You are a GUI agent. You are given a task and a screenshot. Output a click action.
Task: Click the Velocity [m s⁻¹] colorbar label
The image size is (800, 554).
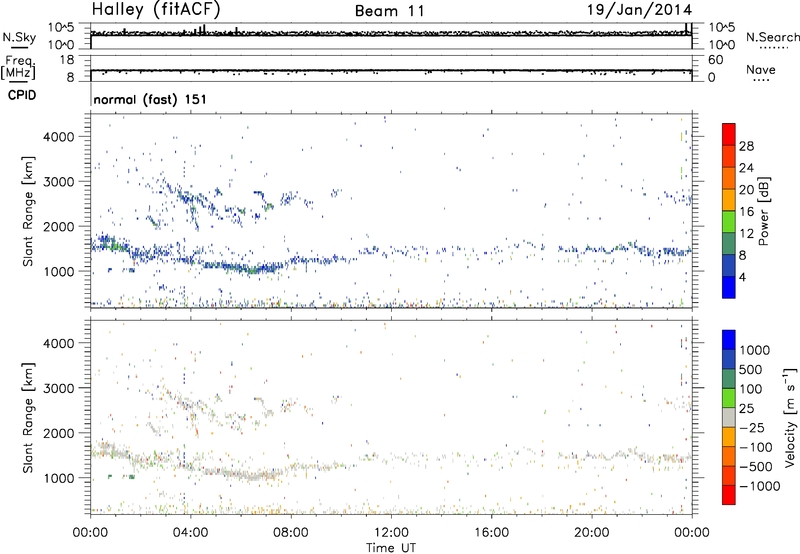tap(790, 417)
